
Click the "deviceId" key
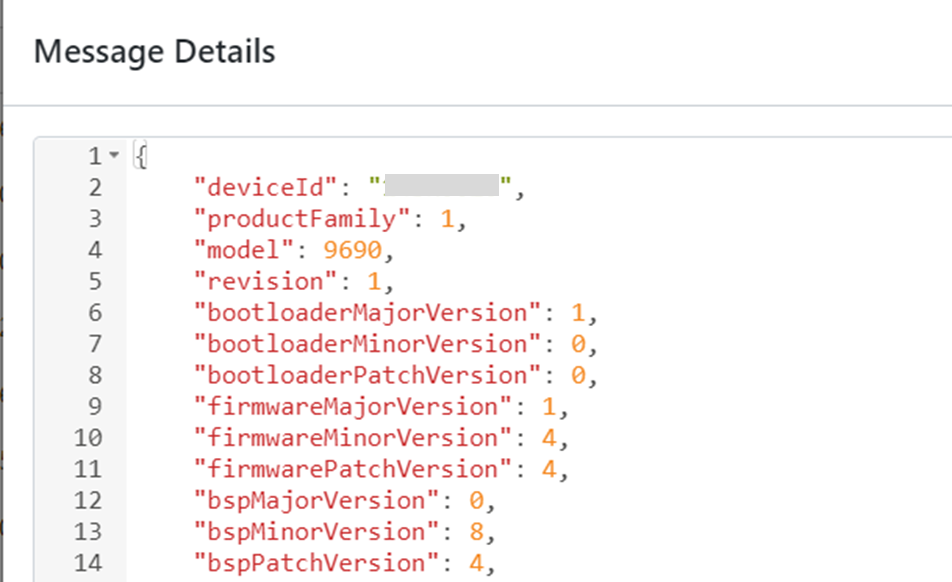[264, 187]
